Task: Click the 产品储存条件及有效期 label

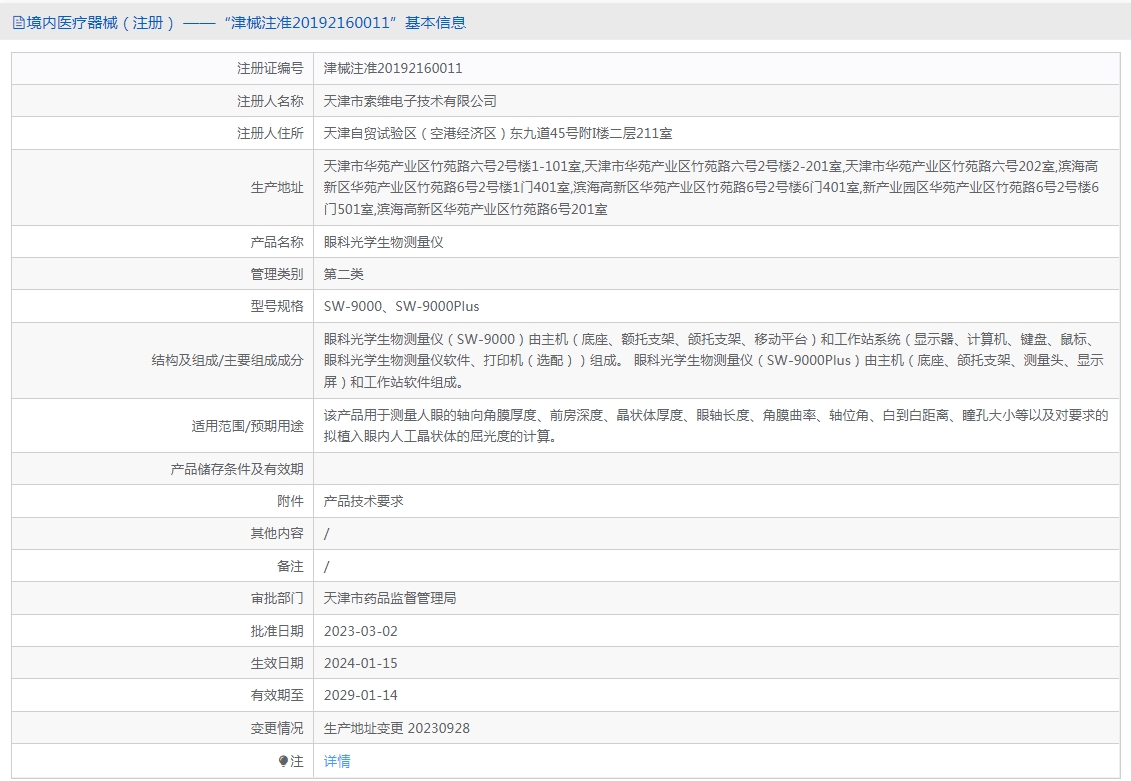Action: point(237,469)
